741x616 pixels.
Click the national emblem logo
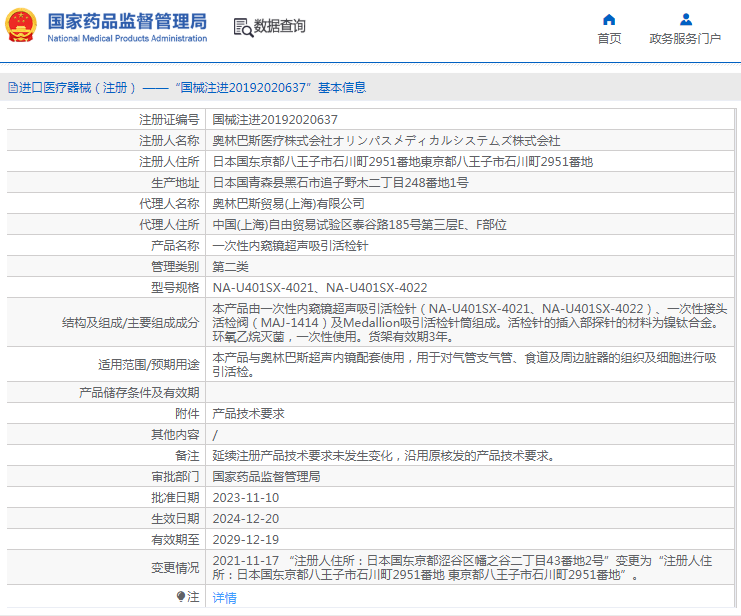click(x=21, y=26)
